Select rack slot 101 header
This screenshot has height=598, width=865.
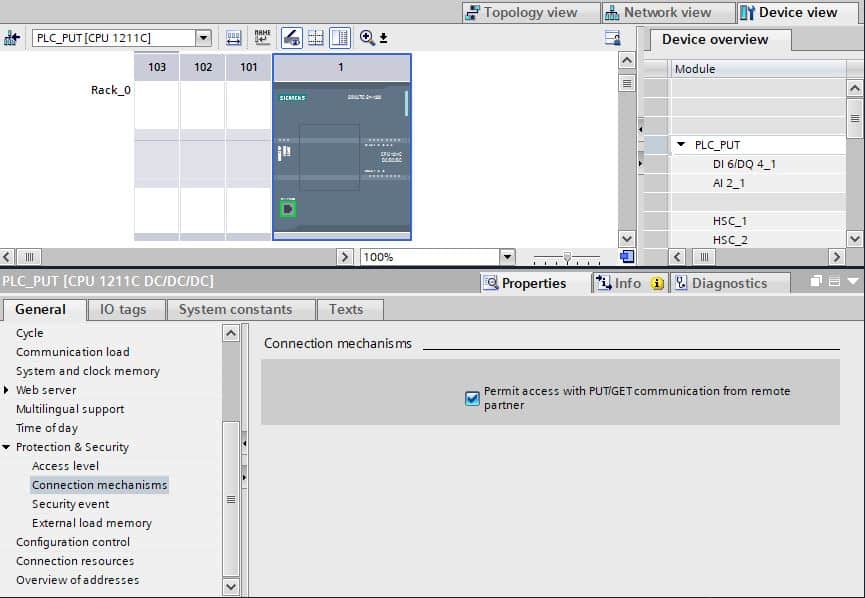249,67
